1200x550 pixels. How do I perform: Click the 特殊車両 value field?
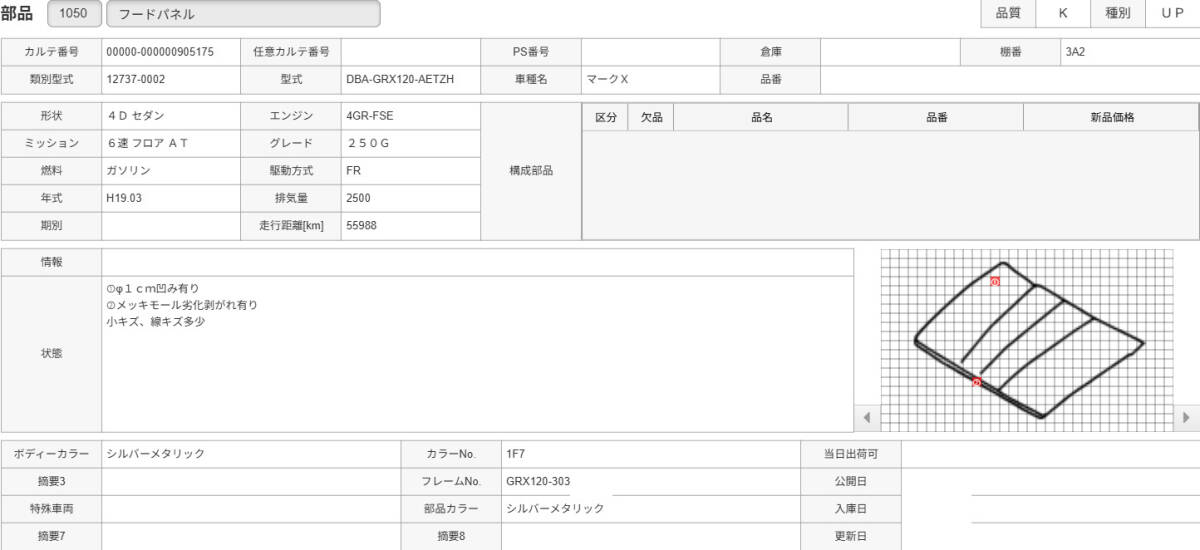pos(251,509)
